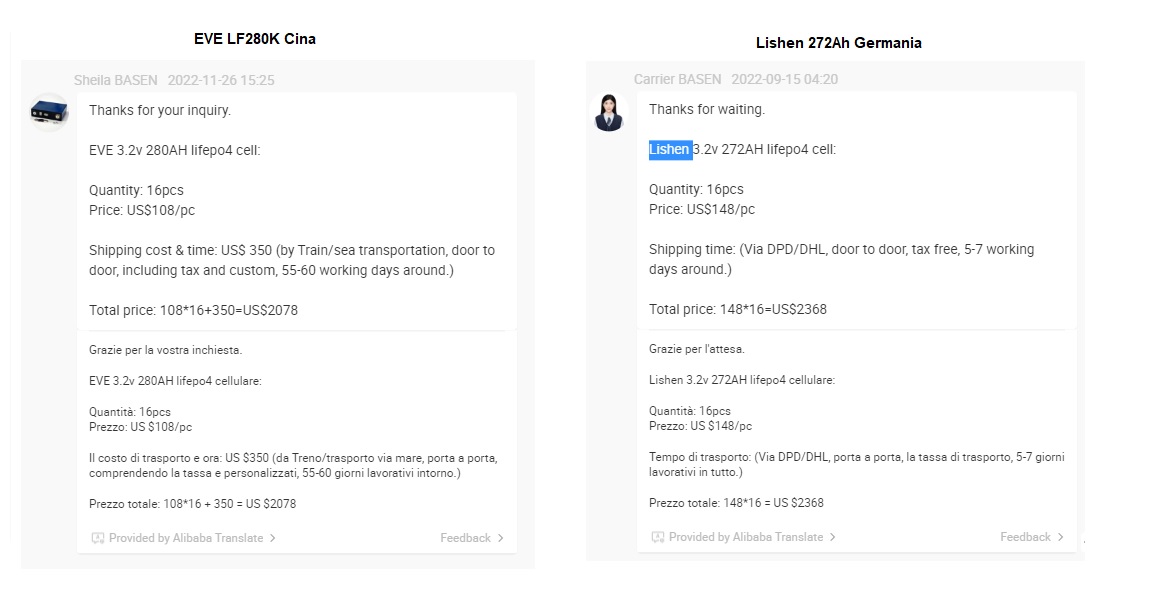Click the 'EVE LF280K Cina' heading
Viewport: 1164px width, 599px height.
pos(255,39)
